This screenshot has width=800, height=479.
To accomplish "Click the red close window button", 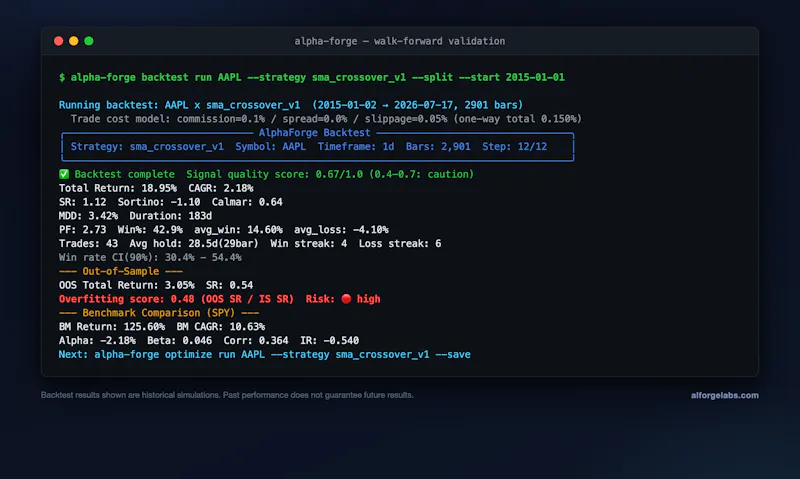I will pyautogui.click(x=59, y=41).
